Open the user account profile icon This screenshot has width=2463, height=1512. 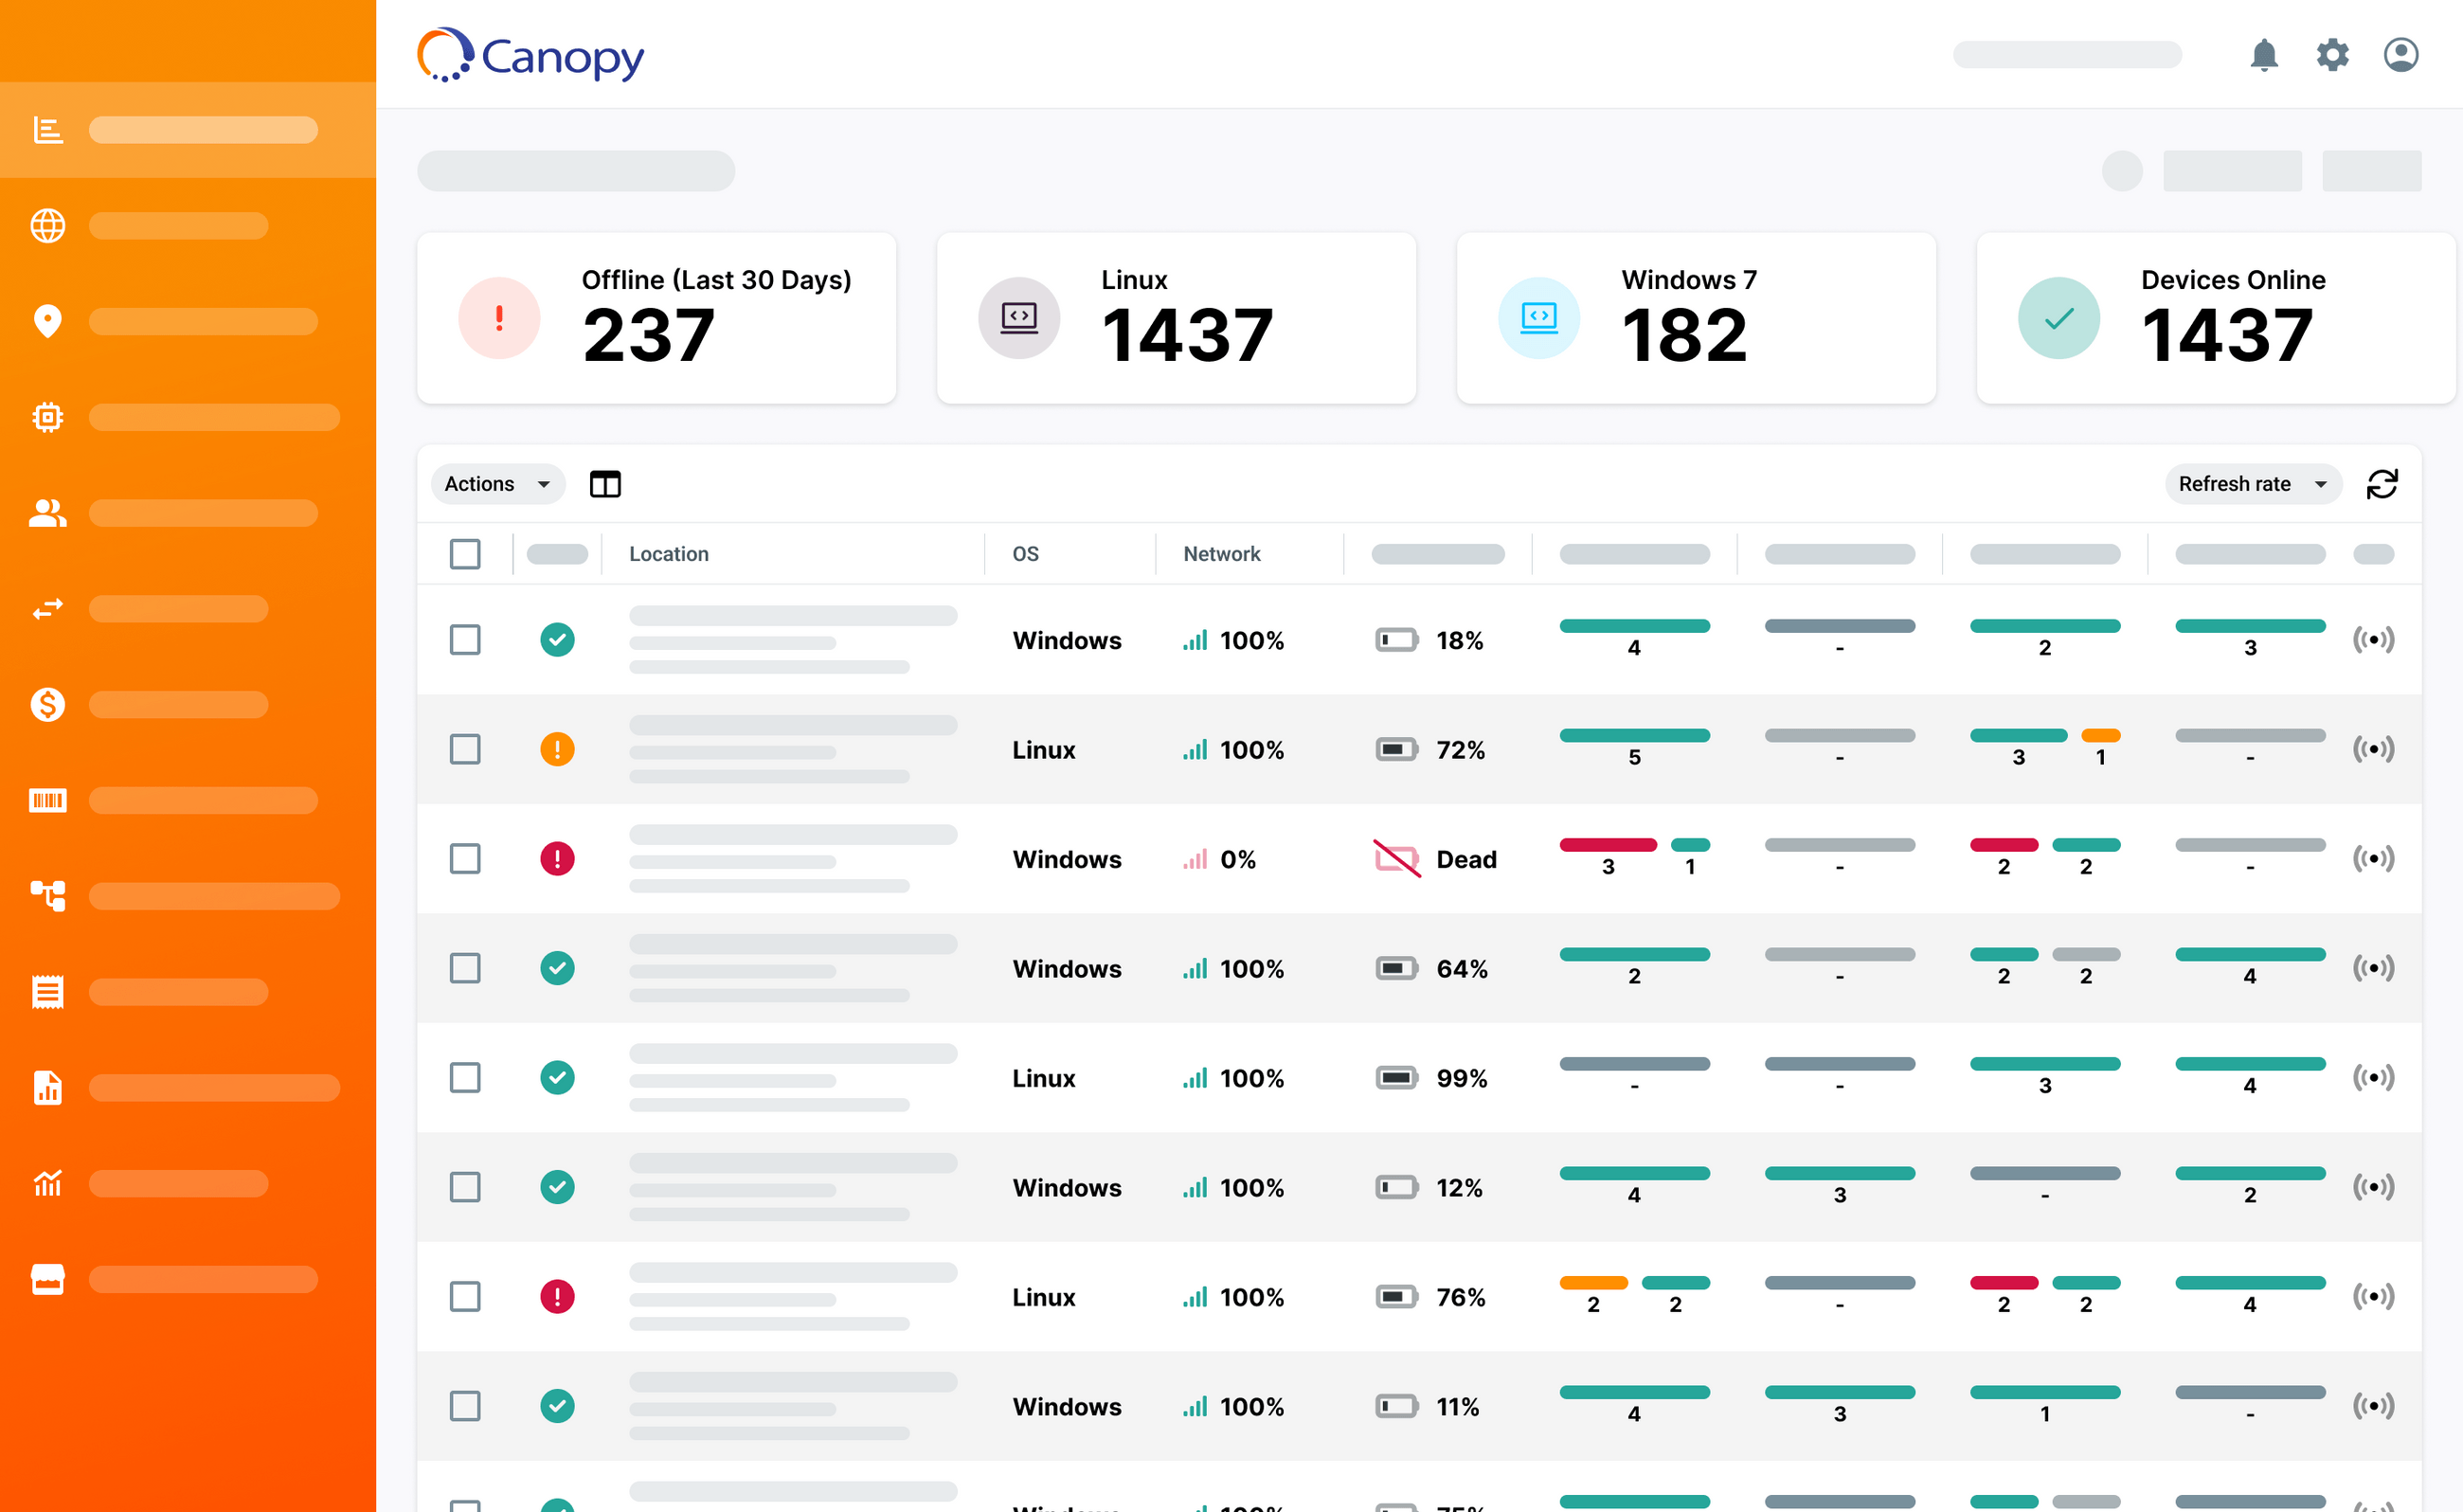point(2400,55)
